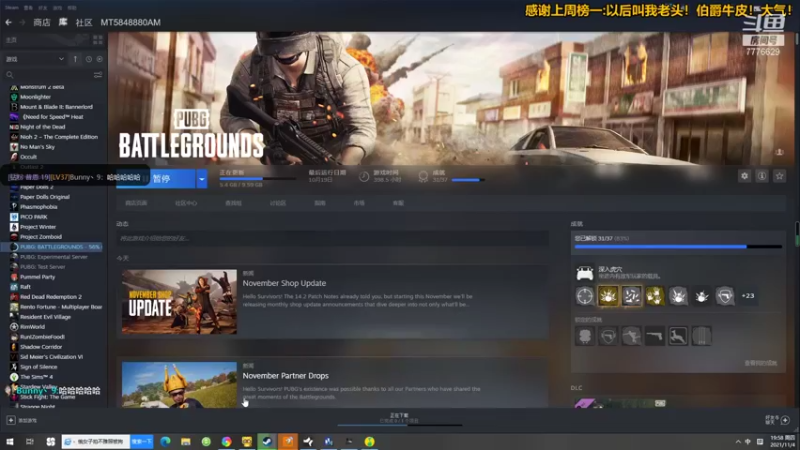Click the PUBG update download progress bar
Viewport: 800px width, 450px height.
click(258, 179)
